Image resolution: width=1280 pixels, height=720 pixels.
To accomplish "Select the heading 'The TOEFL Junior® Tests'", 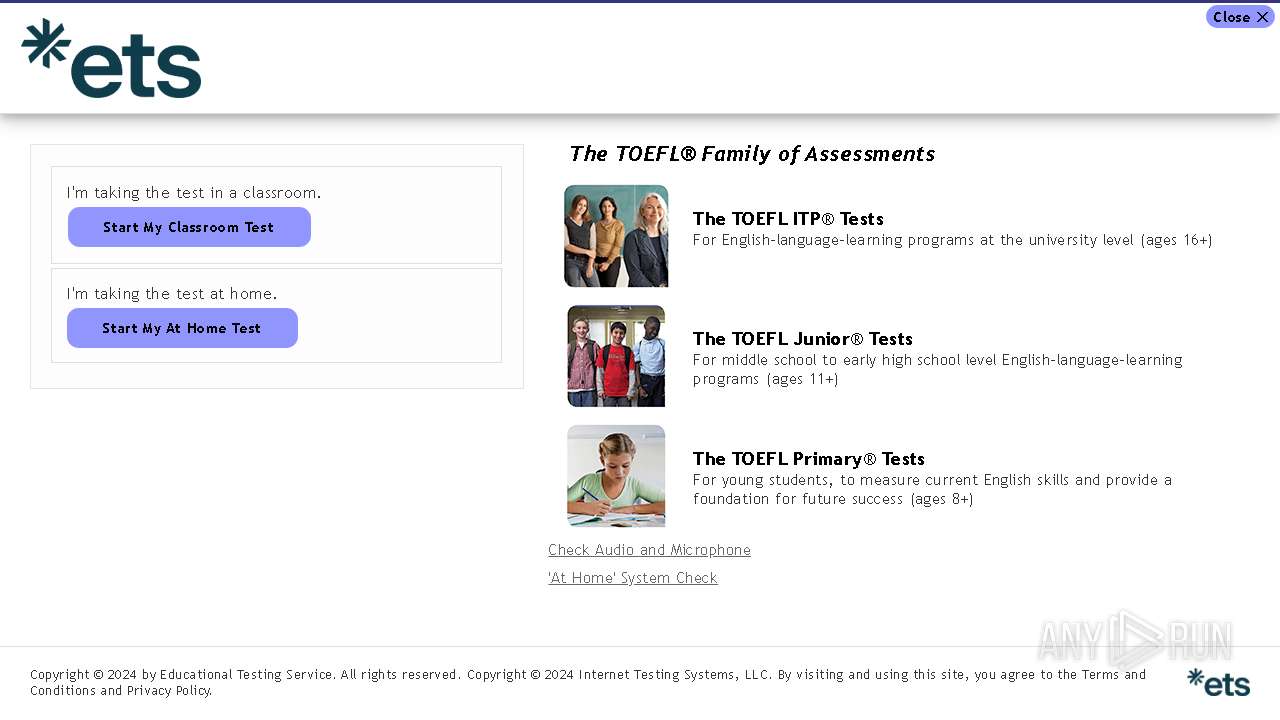I will pyautogui.click(x=803, y=338).
